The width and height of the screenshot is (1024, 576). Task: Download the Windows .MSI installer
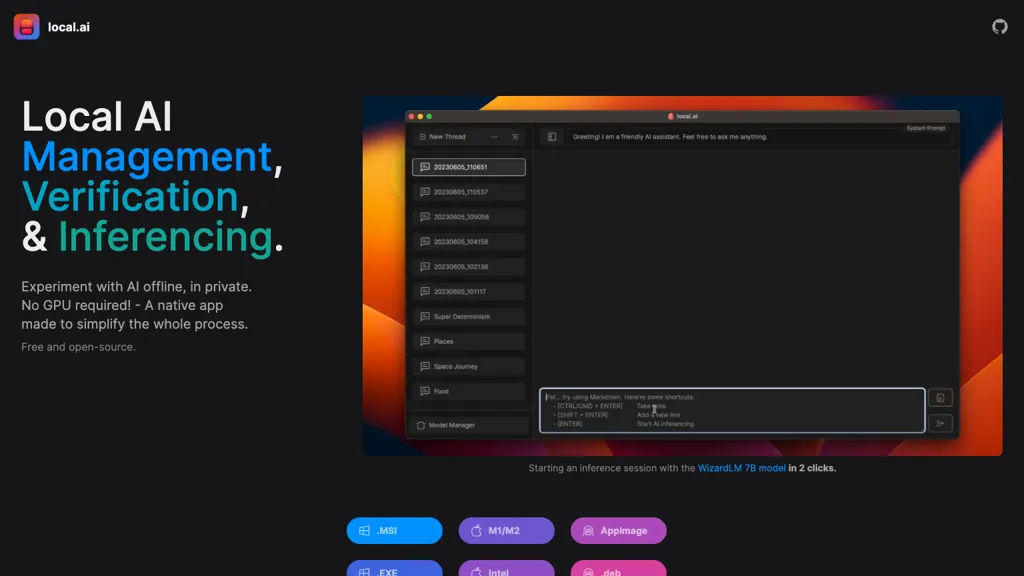click(x=394, y=531)
